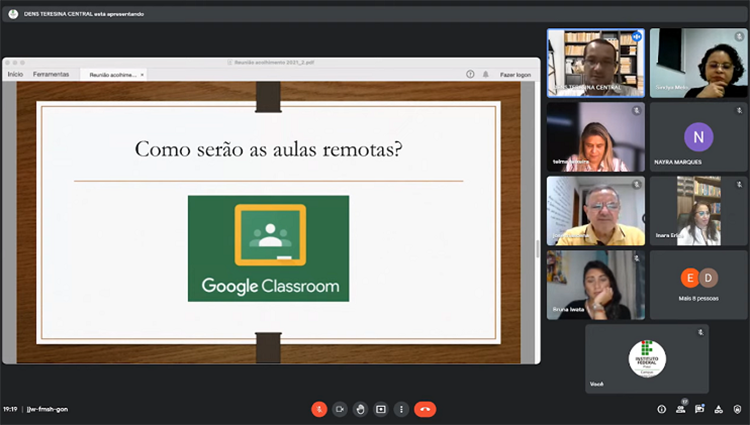Select the DENS TERESINA CENTRAL video tile
Viewport: 750px width, 425px height.
pyautogui.click(x=596, y=63)
